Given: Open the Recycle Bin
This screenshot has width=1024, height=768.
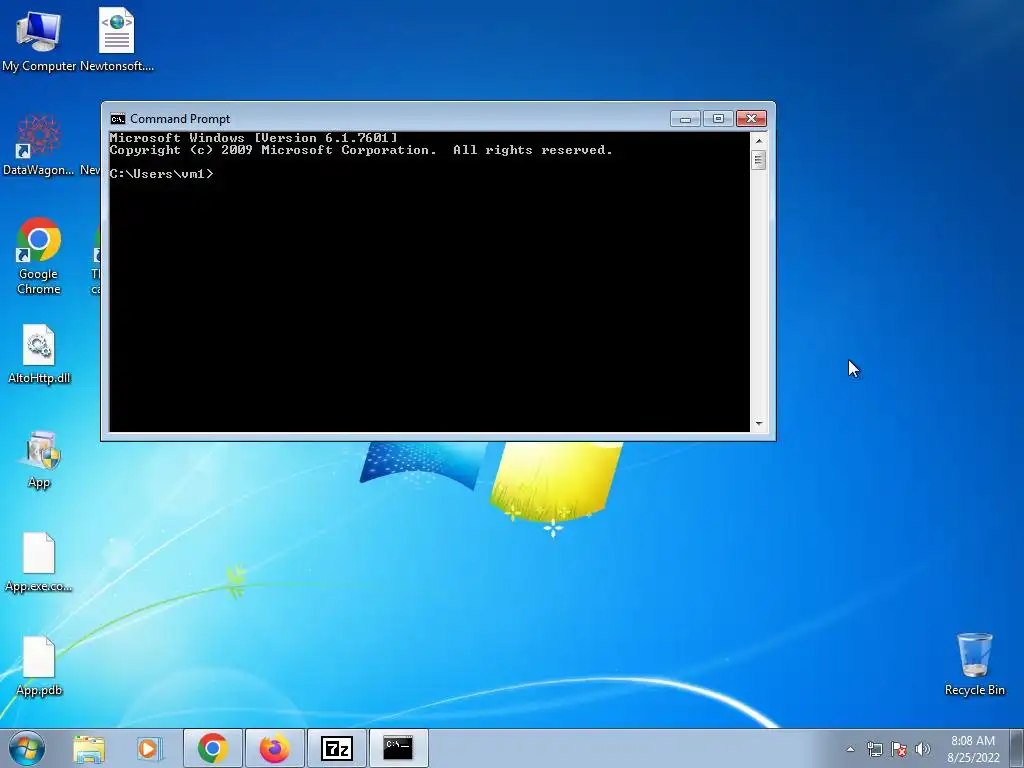Looking at the screenshot, I should click(974, 664).
